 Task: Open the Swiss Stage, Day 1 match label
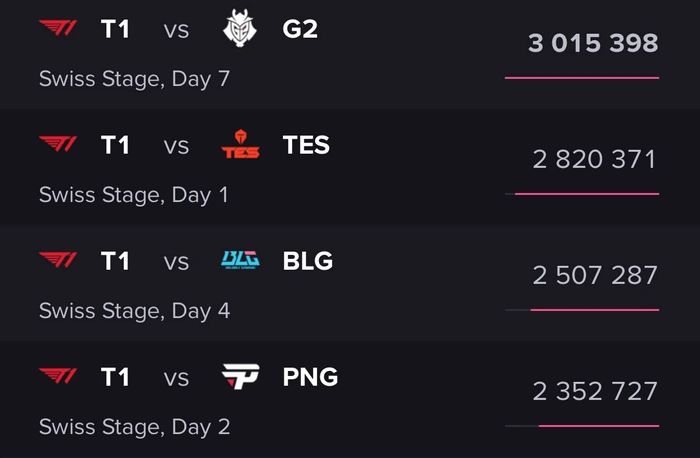click(x=133, y=195)
